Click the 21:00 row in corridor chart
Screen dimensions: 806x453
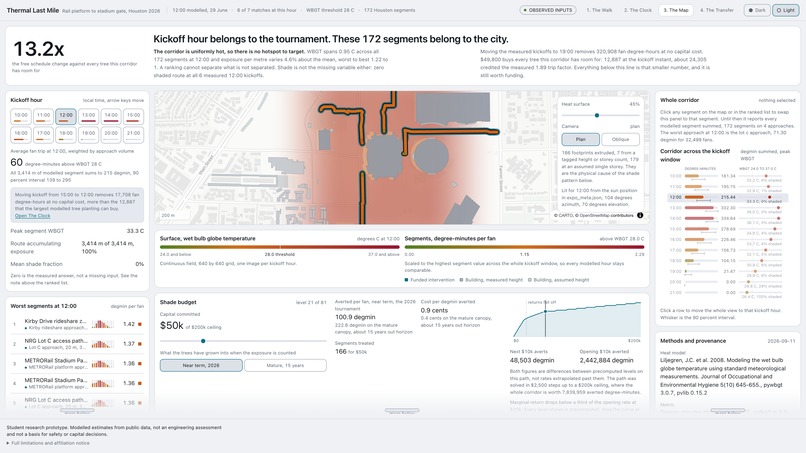[727, 293]
